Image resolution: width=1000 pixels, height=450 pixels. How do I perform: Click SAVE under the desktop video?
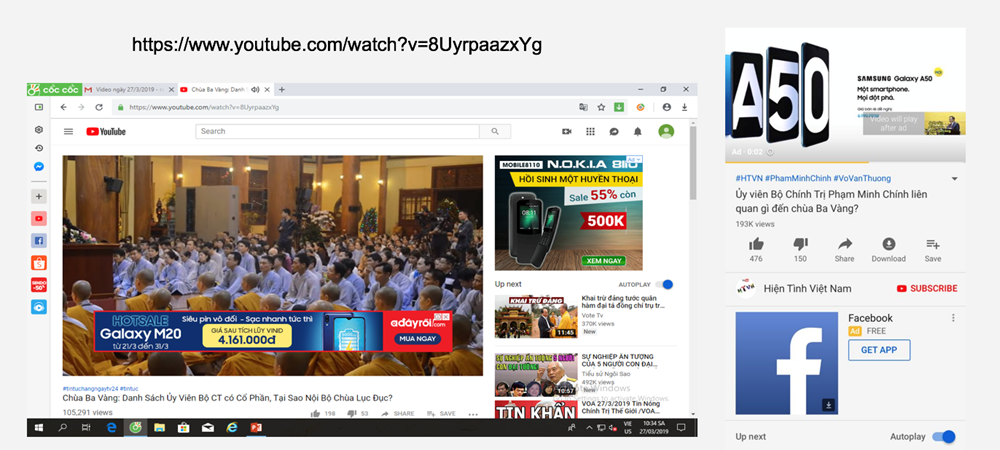441,414
